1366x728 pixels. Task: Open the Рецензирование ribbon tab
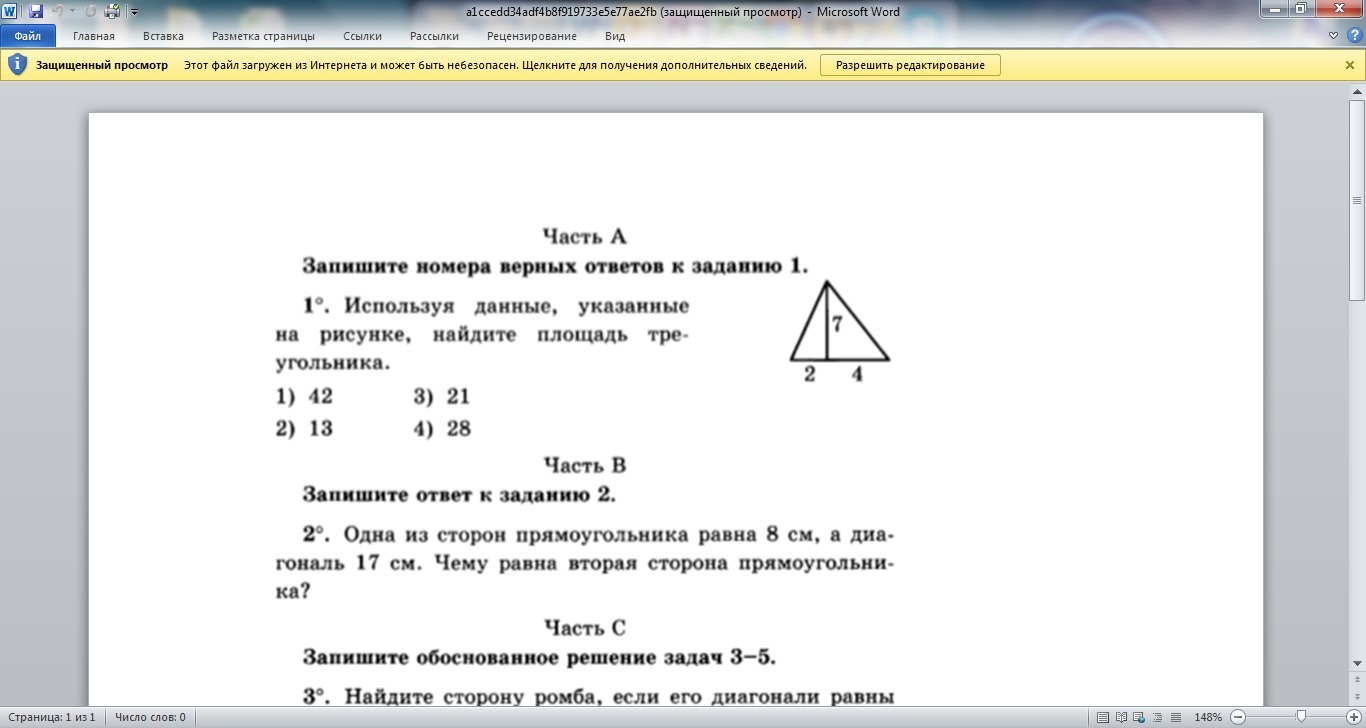(532, 36)
